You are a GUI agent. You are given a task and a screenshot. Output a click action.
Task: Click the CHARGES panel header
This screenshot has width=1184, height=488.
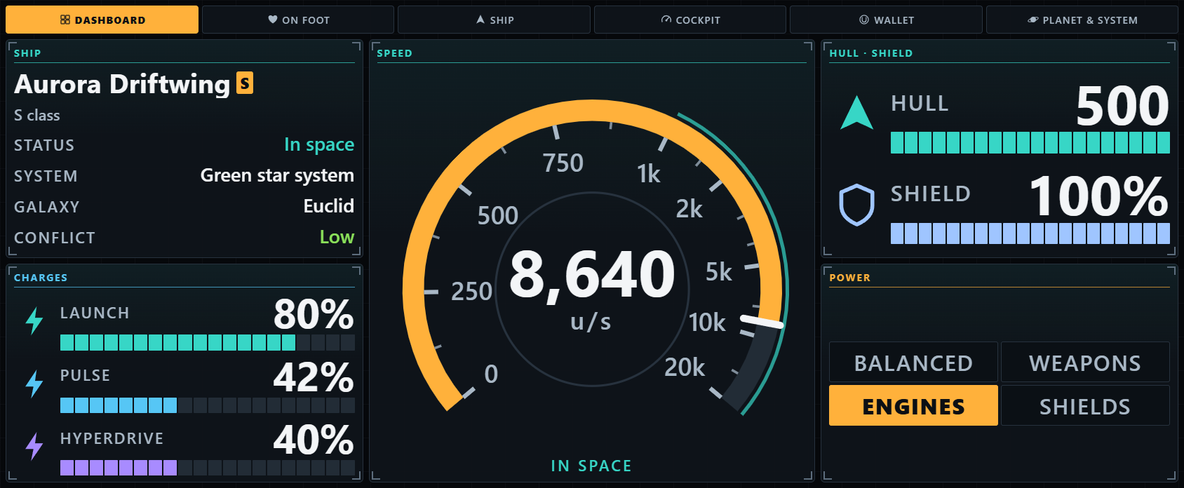[41, 277]
